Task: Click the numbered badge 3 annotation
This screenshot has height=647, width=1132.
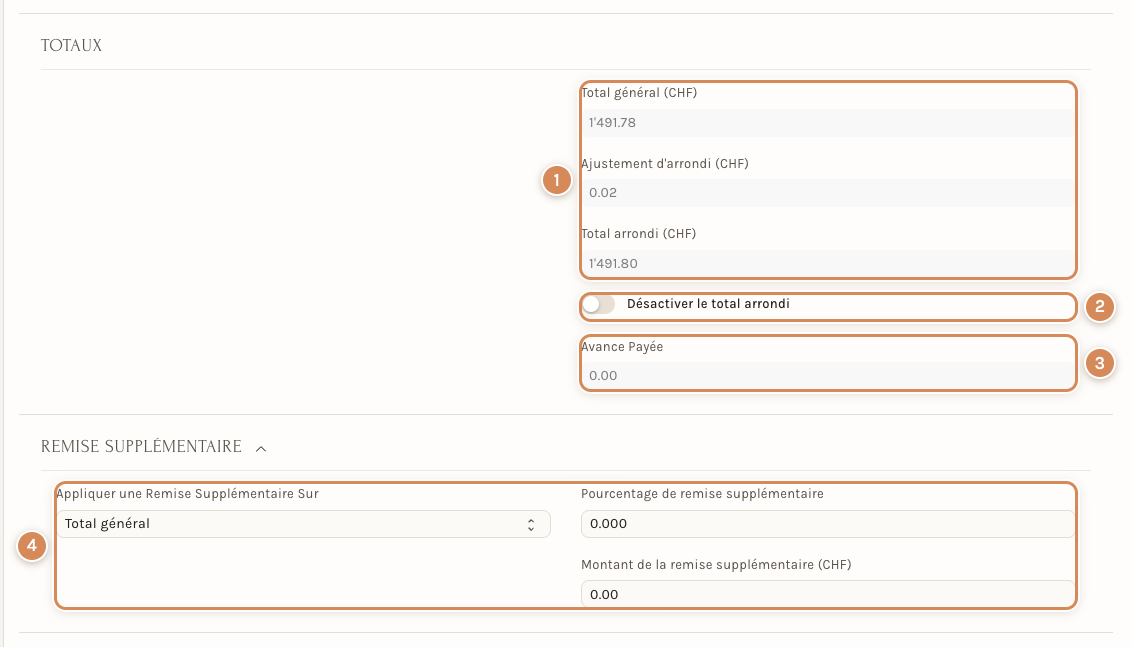Action: coord(1099,362)
